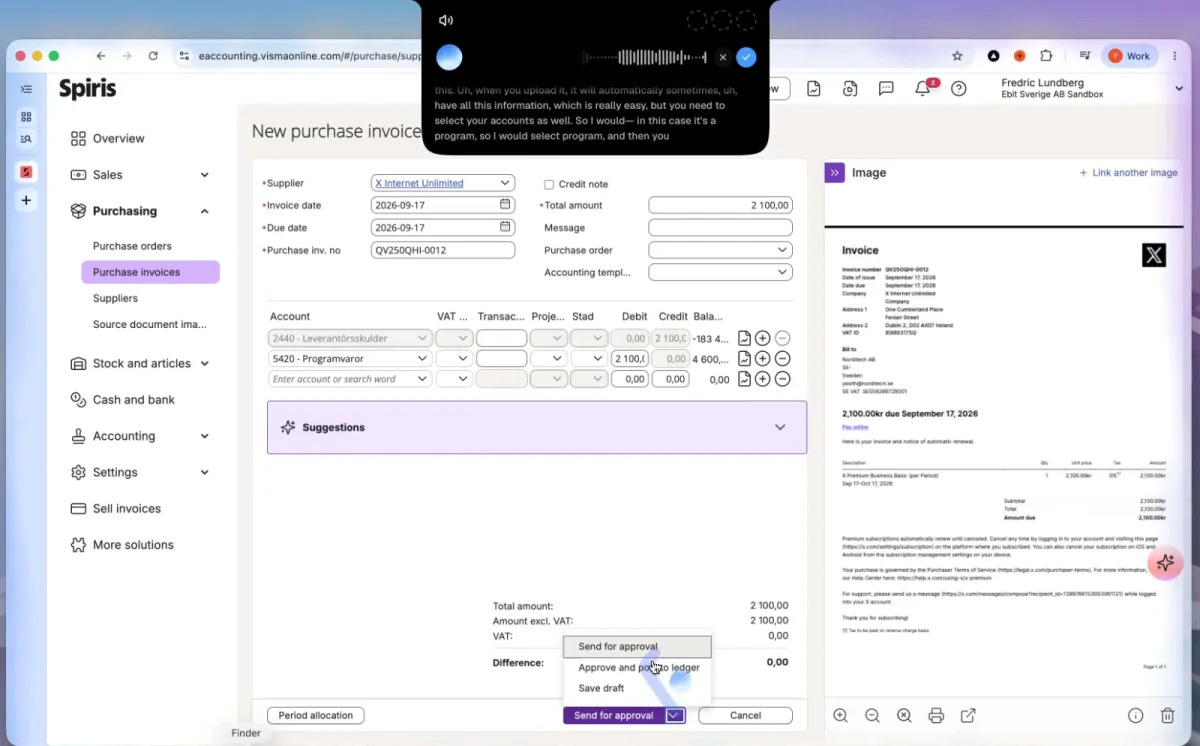Open VAT dropdown on 5420 Programvaror row
Image resolution: width=1200 pixels, height=746 pixels.
(463, 358)
